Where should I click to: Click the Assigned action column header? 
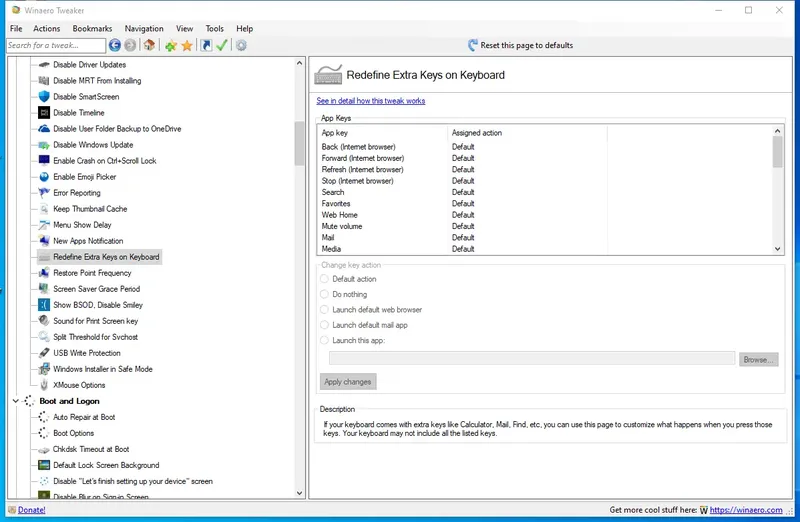pos(528,133)
